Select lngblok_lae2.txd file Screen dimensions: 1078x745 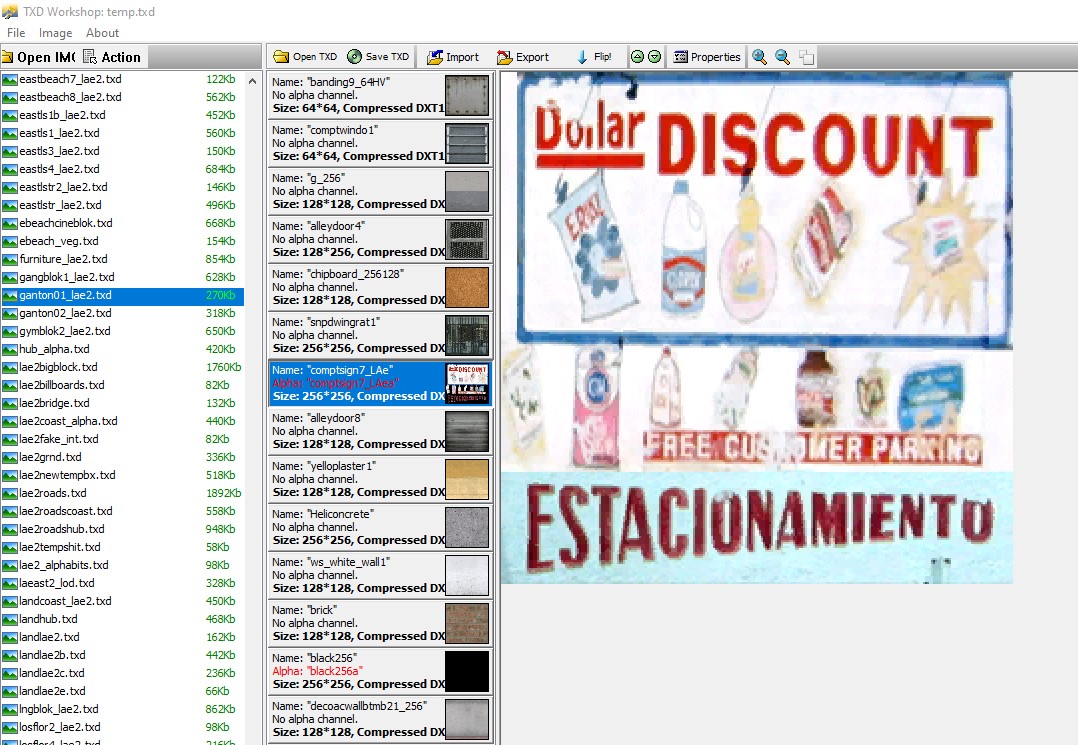point(122,709)
